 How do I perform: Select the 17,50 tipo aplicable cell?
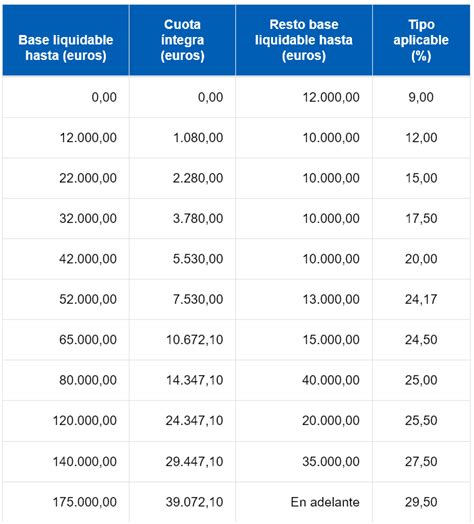[421, 219]
